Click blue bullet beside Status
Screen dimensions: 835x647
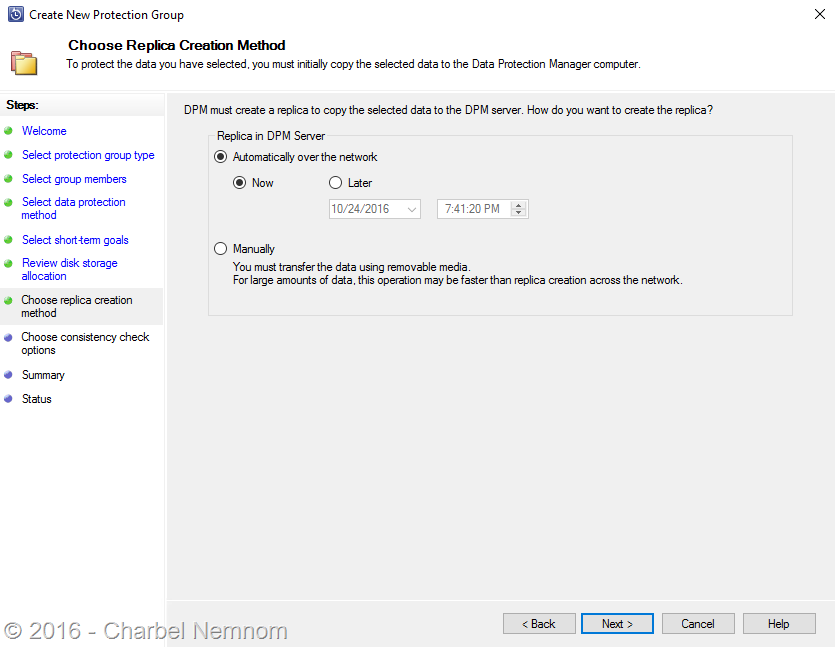(x=8, y=398)
